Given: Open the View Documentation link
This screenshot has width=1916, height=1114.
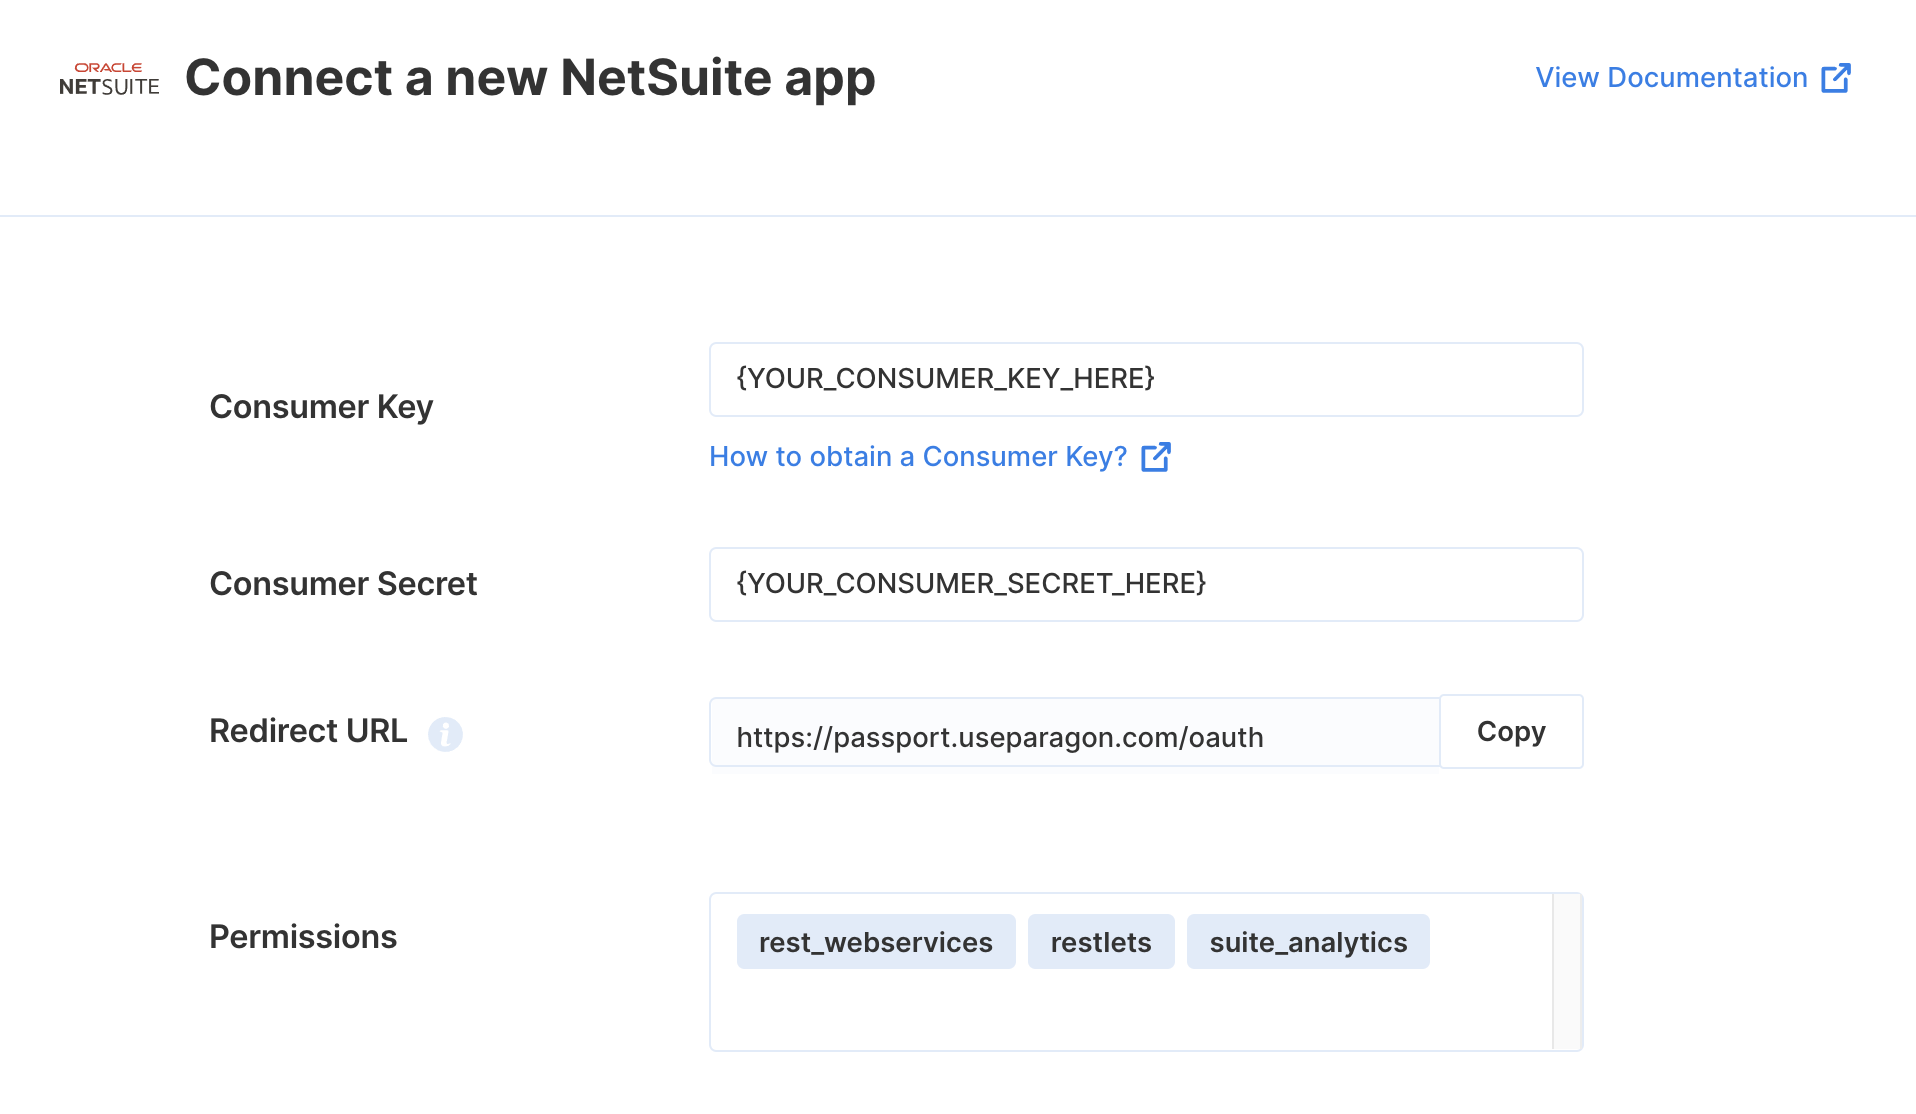Looking at the screenshot, I should tap(1692, 78).
